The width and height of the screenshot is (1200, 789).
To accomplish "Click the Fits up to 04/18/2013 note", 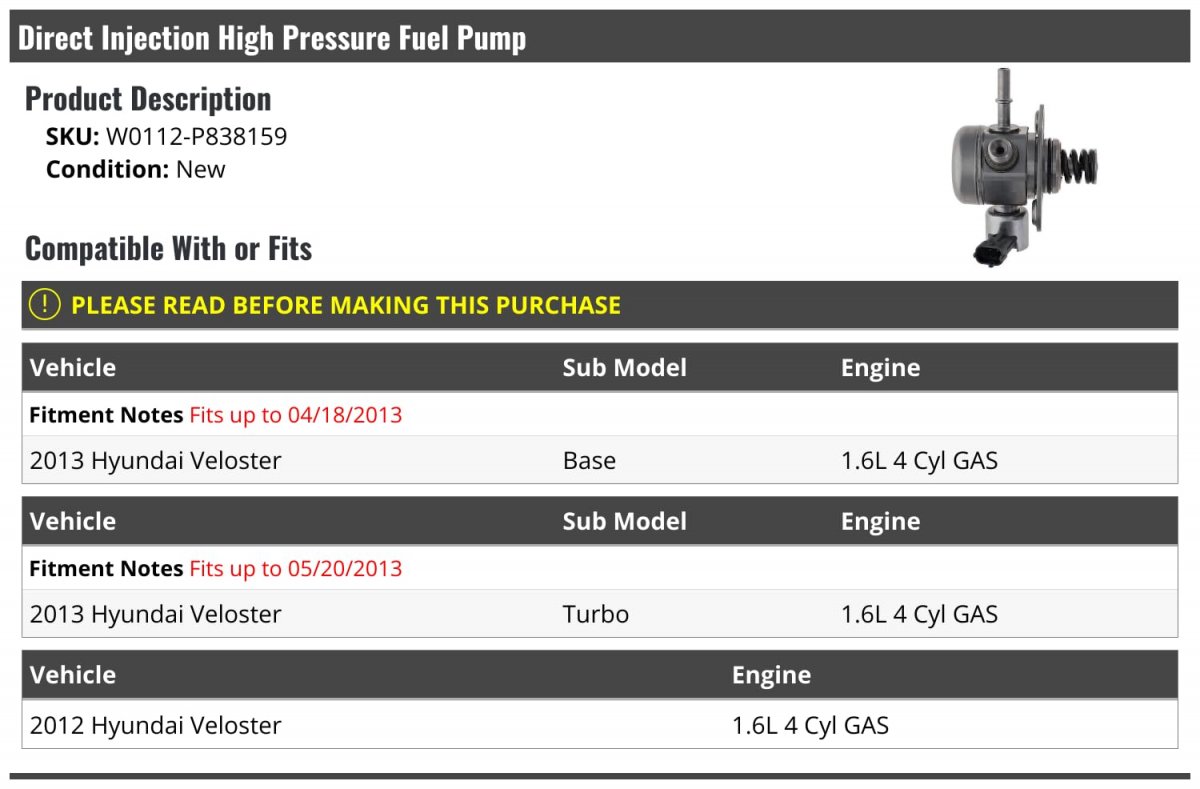I will 296,414.
